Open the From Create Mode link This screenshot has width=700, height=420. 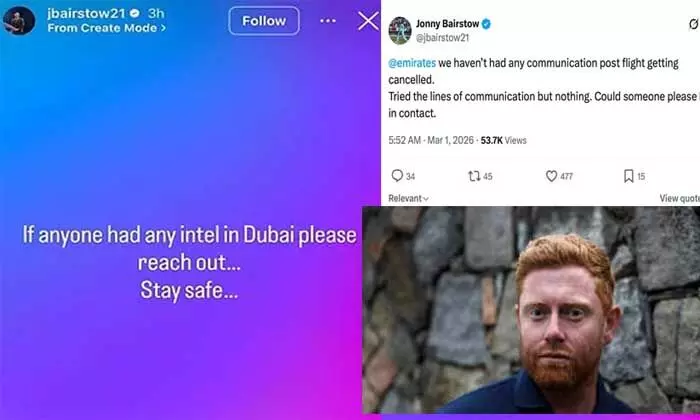(x=106, y=28)
